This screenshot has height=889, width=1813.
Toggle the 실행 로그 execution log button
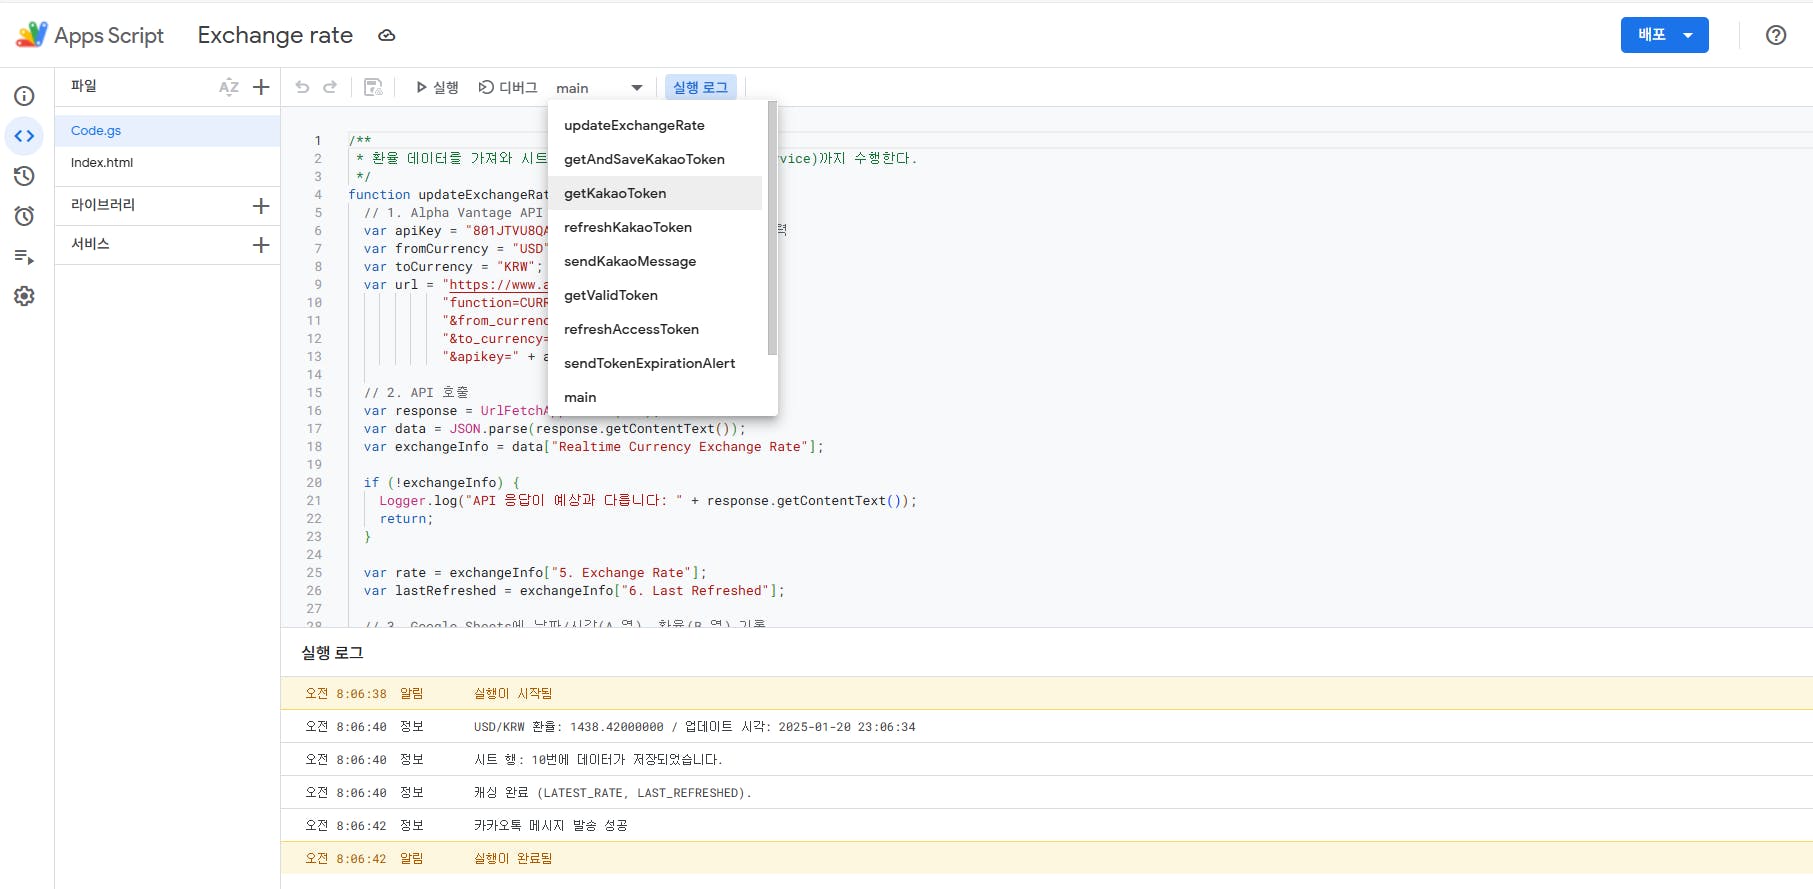[701, 88]
